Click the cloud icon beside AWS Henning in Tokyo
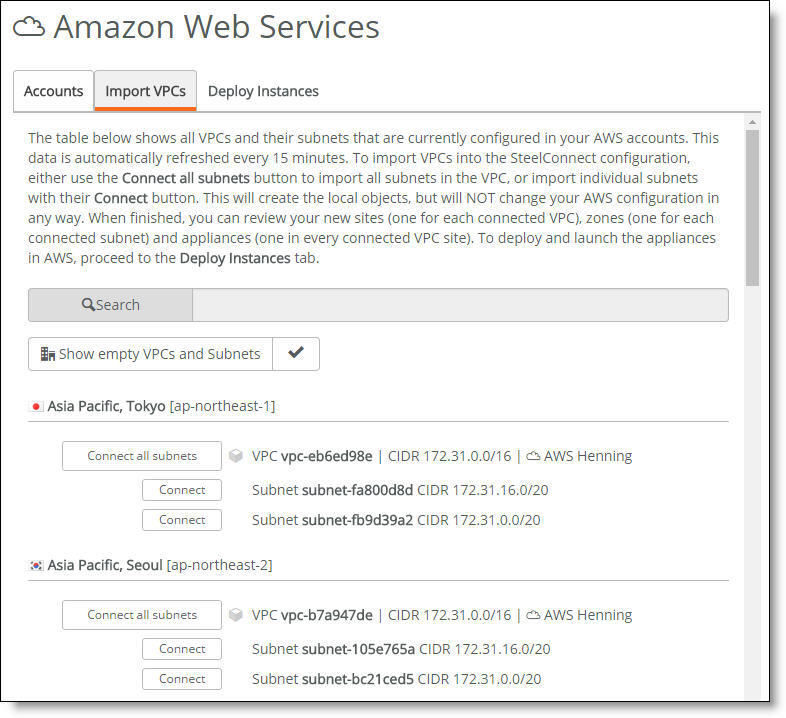 pos(533,456)
